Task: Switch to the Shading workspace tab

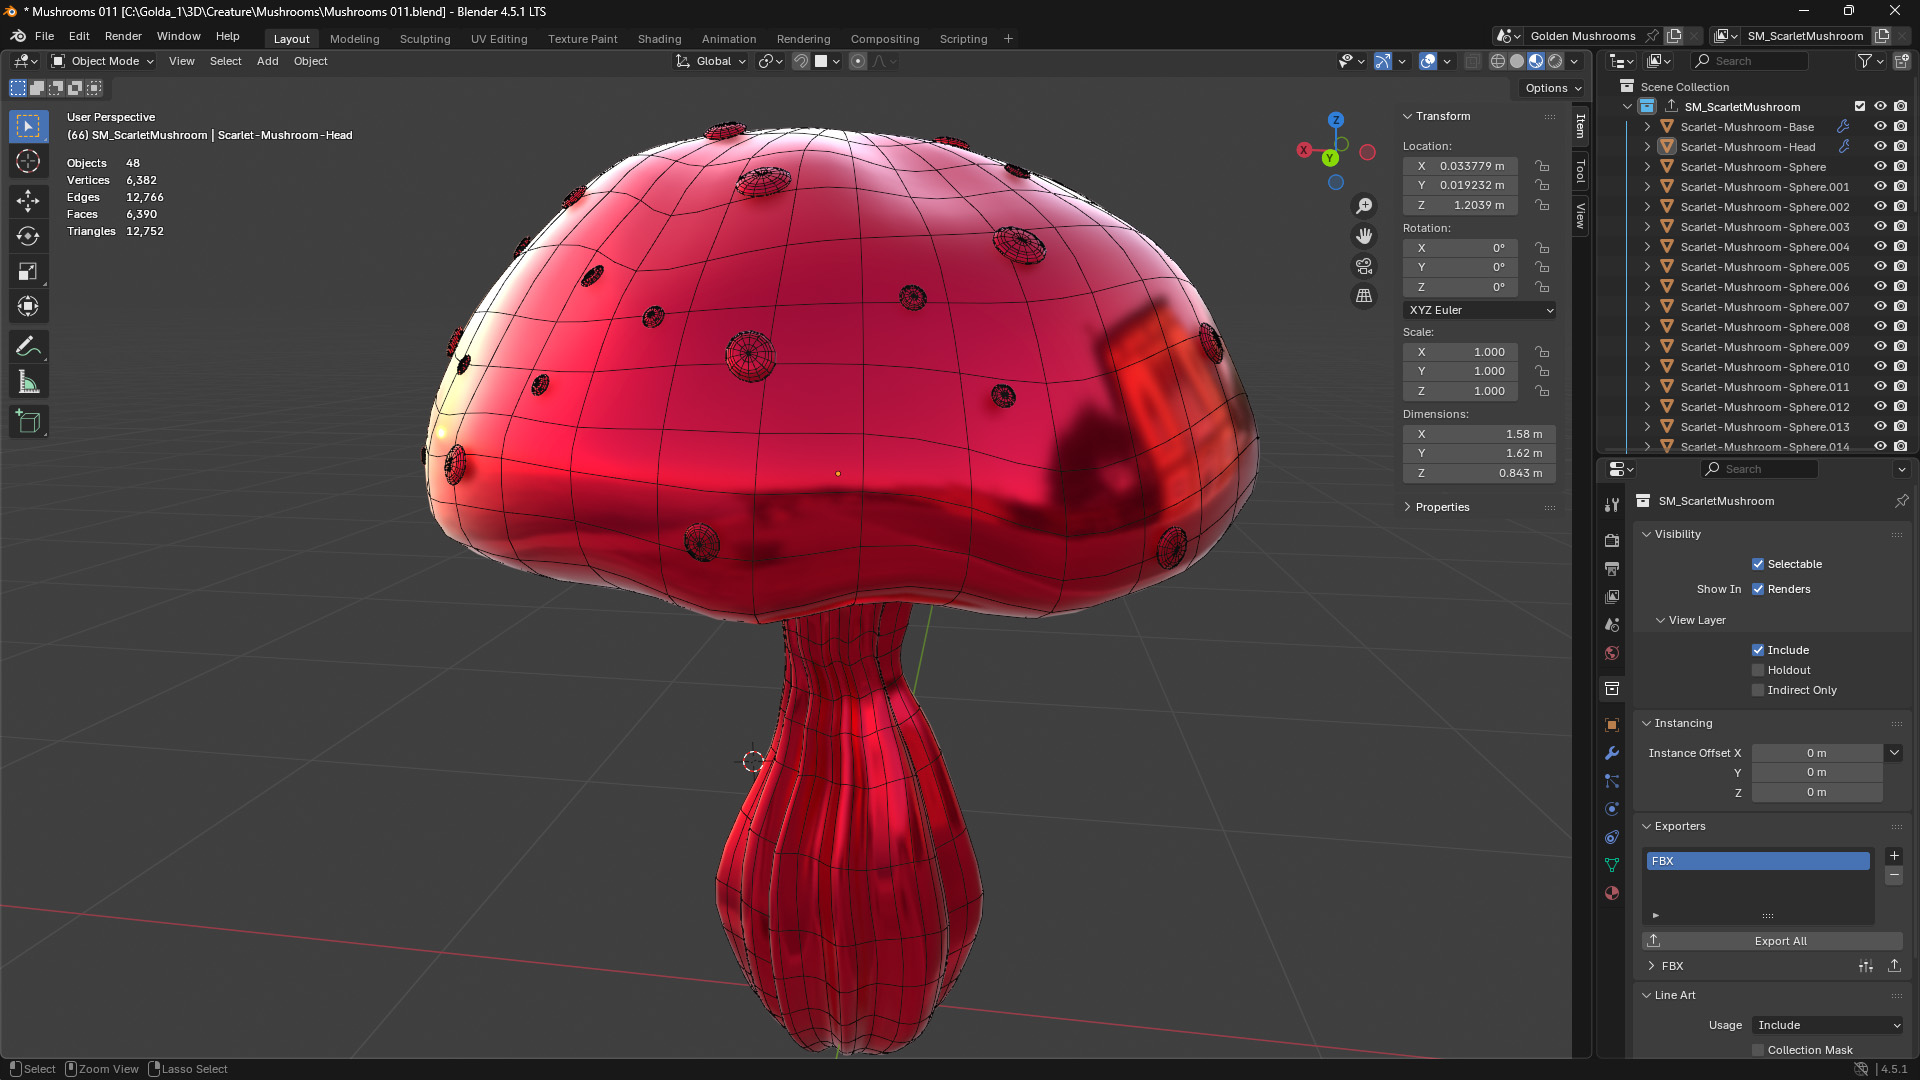Action: pyautogui.click(x=659, y=39)
